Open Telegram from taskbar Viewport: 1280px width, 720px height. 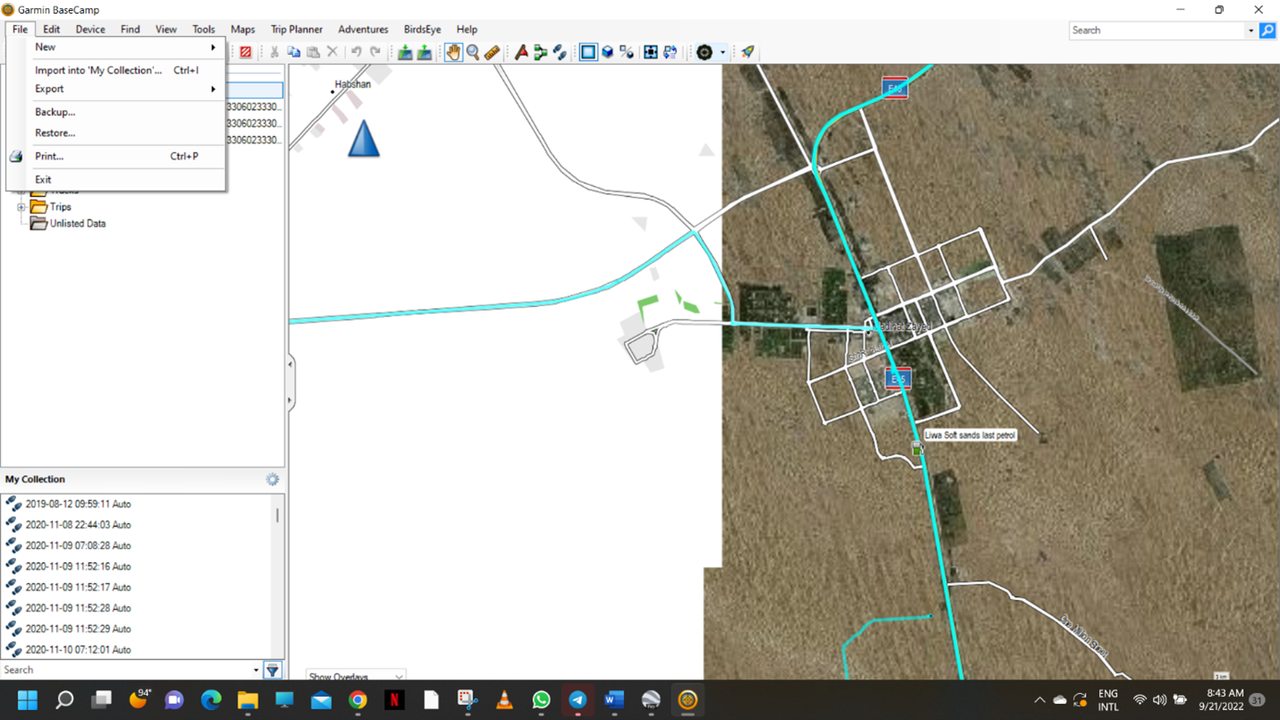click(578, 700)
